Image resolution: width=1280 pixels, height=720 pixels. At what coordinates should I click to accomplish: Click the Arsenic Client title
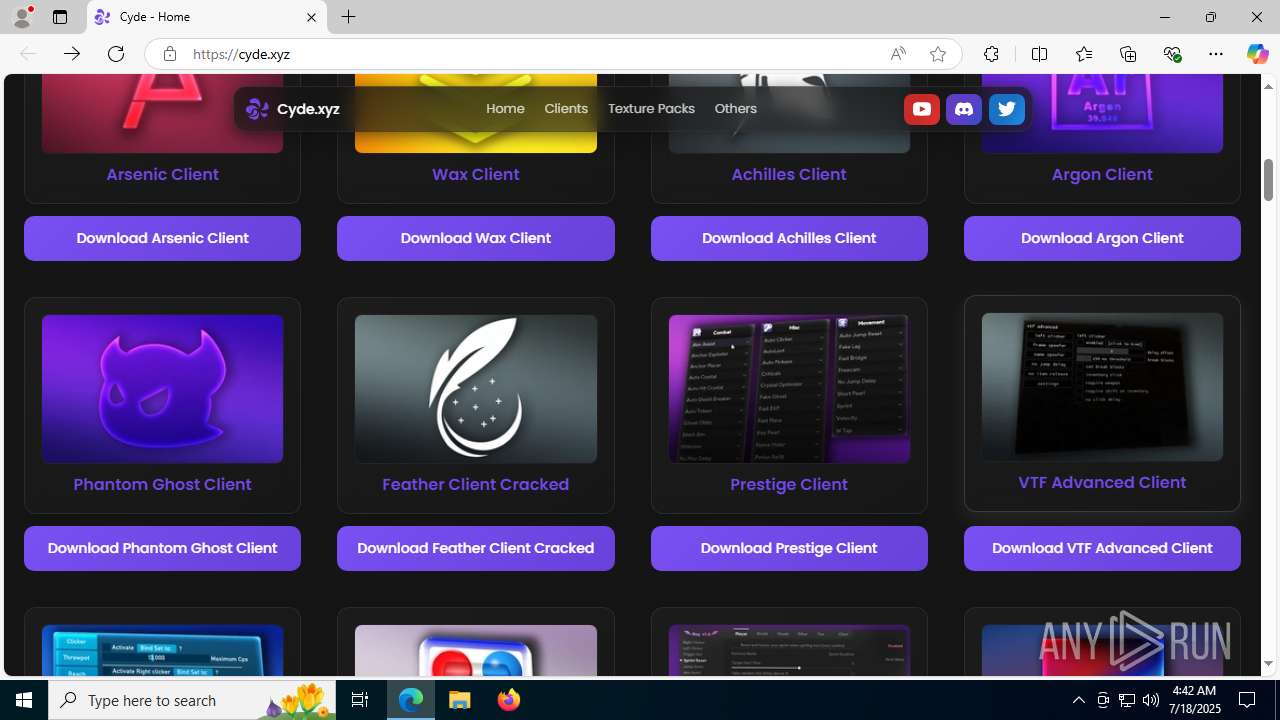point(162,174)
